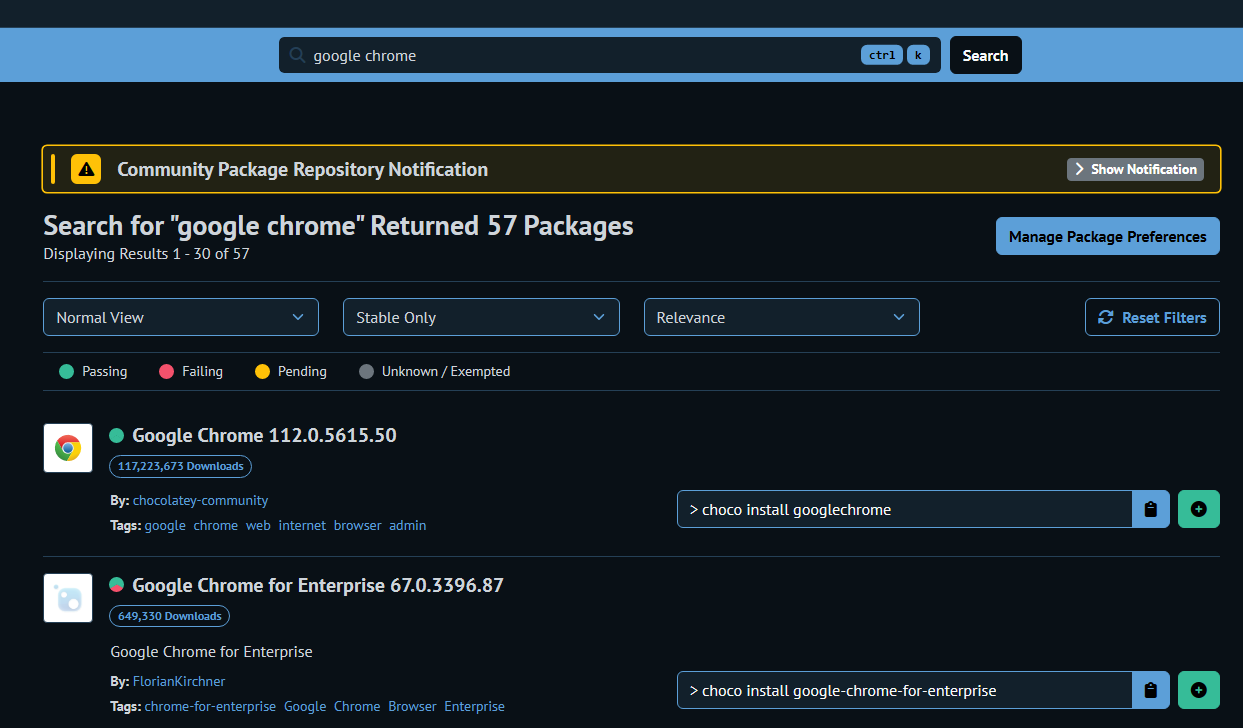Image resolution: width=1243 pixels, height=728 pixels.
Task: Click the Reset Filters button
Action: point(1152,317)
